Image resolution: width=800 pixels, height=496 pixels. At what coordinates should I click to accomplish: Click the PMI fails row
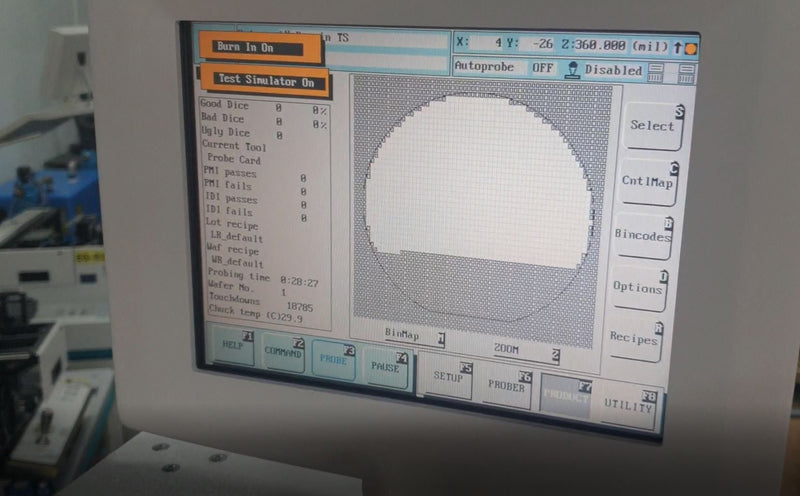255,187
